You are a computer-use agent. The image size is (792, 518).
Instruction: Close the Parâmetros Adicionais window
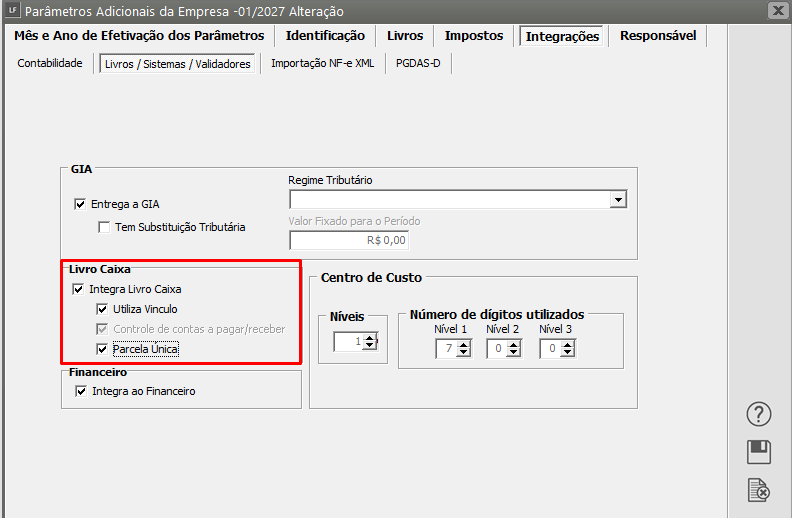click(x=777, y=11)
